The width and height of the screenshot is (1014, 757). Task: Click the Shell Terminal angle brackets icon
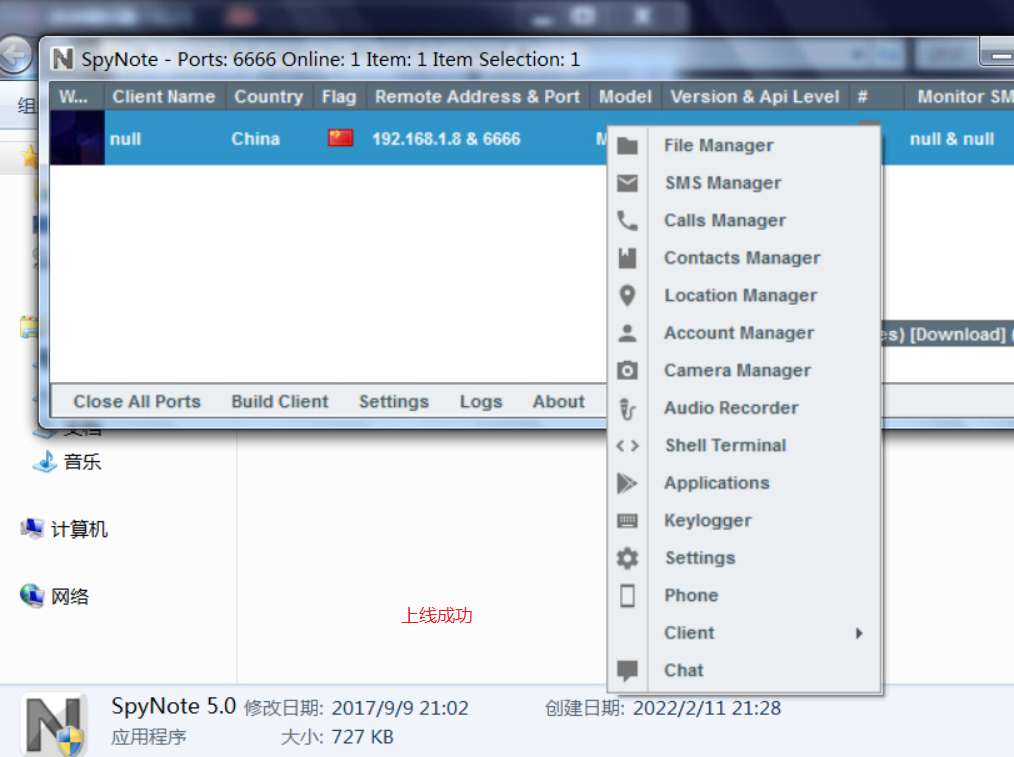coord(627,446)
